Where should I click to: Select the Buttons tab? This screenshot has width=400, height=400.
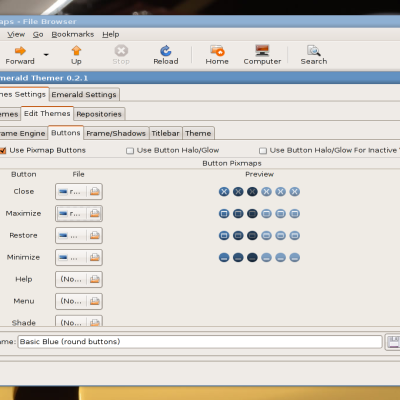tap(66, 133)
